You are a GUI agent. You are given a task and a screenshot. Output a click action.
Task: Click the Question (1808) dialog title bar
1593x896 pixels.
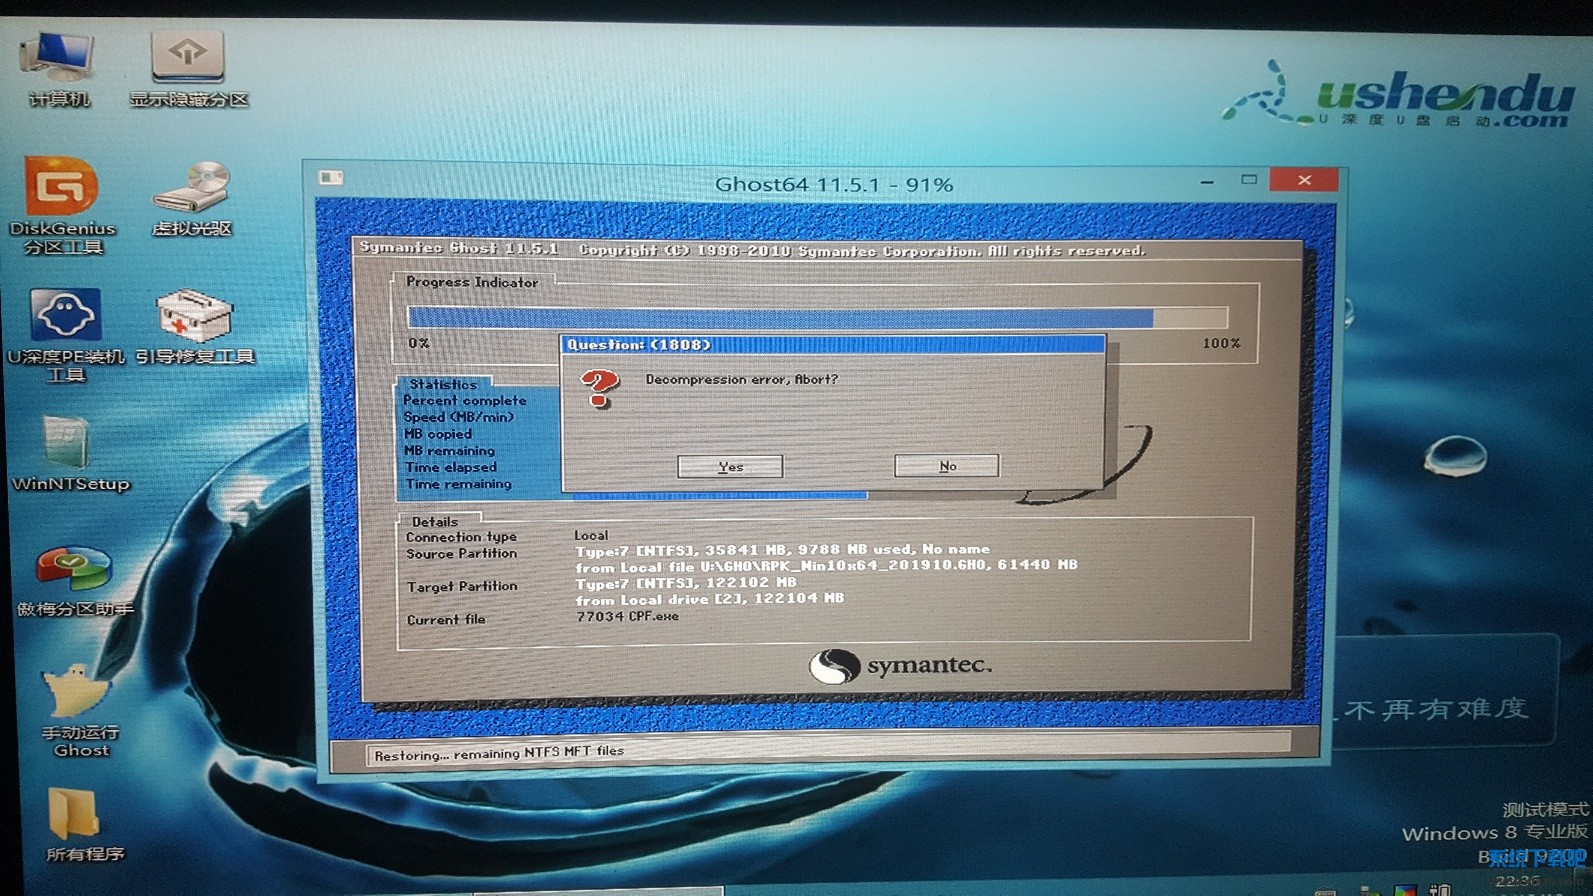[832, 345]
